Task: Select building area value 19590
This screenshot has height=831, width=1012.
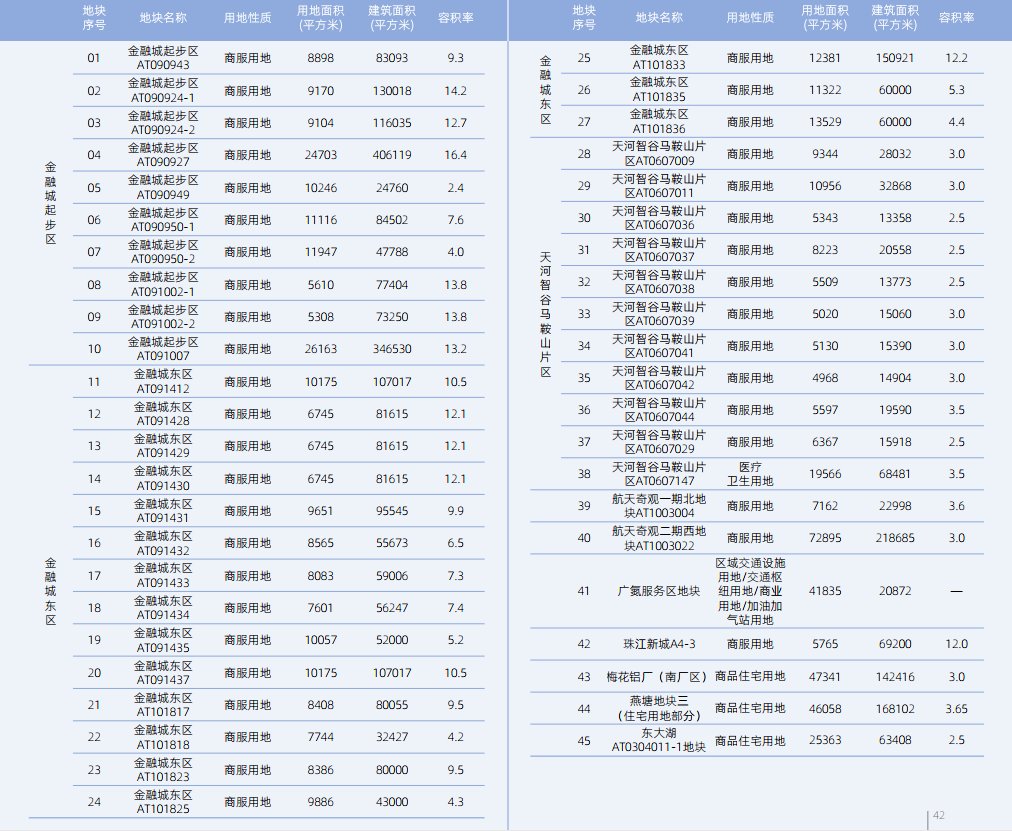Action: click(895, 410)
